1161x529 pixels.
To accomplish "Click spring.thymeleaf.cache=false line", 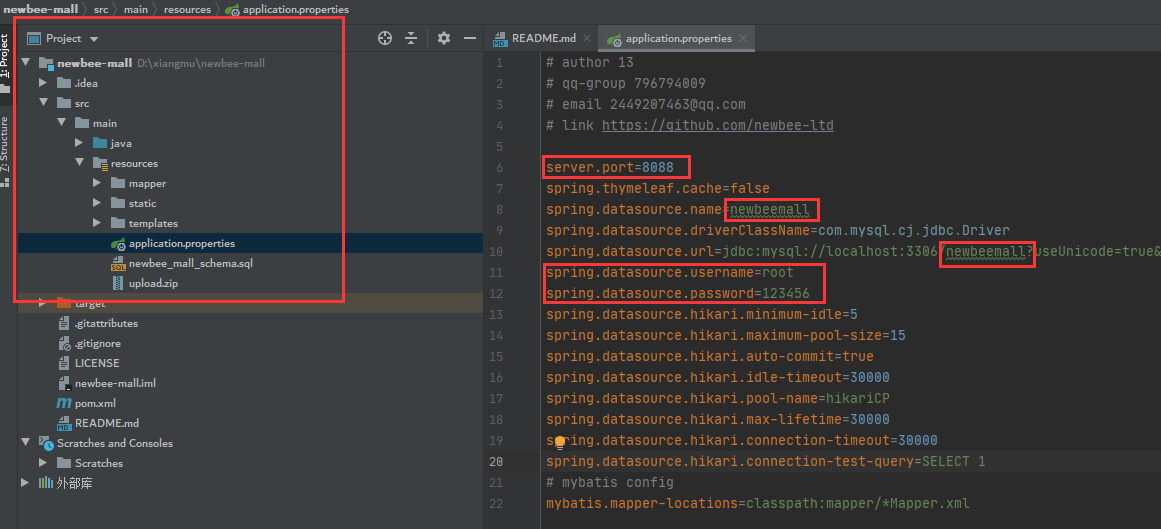I will [658, 188].
